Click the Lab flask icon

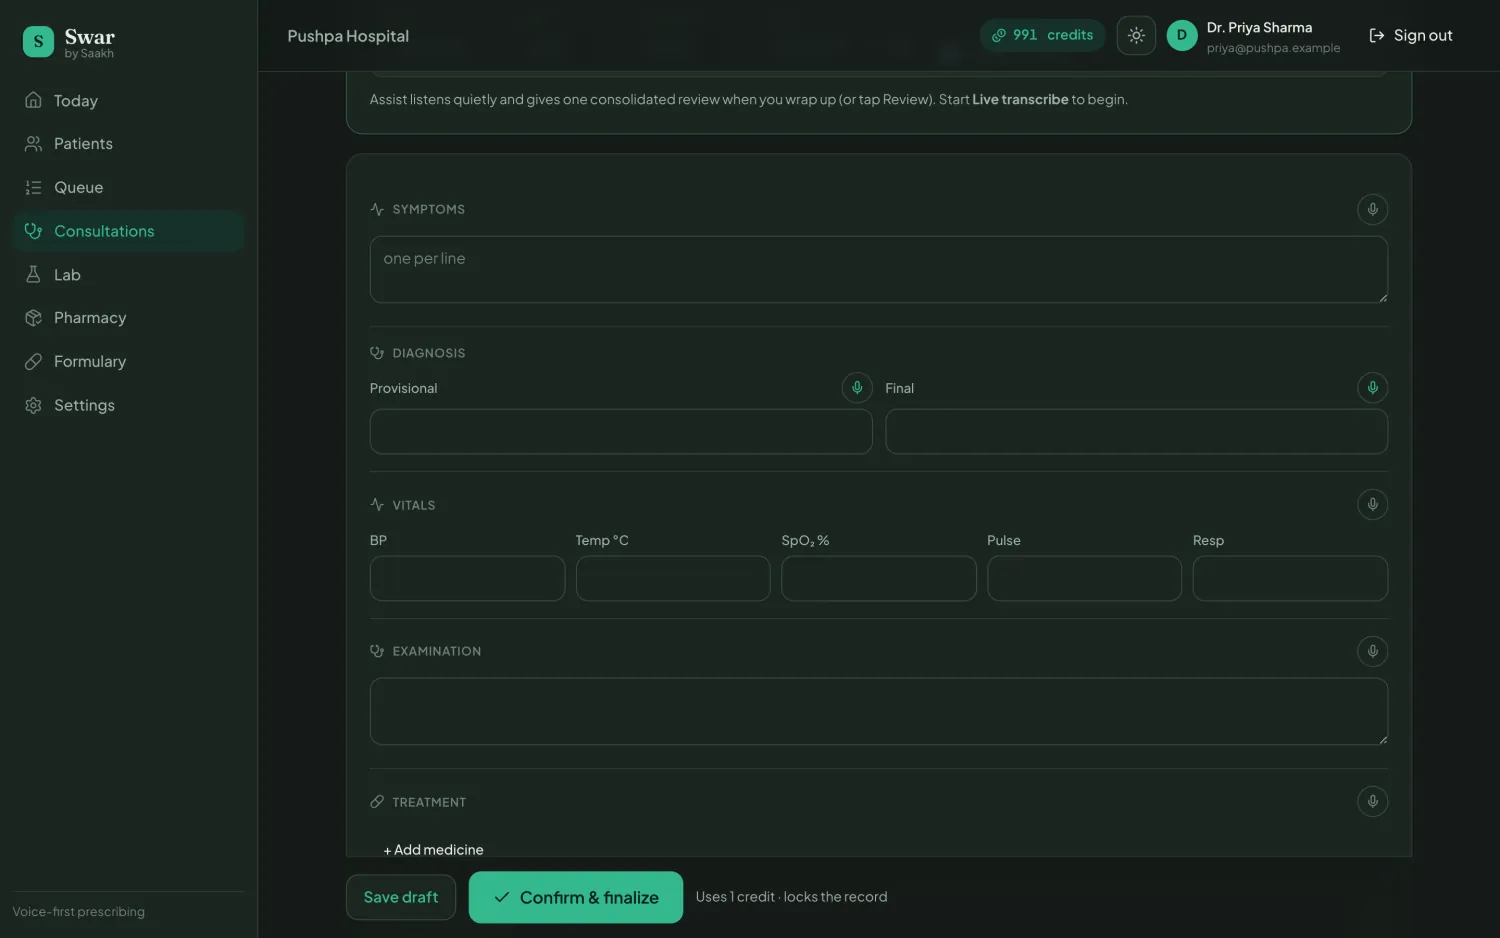pyautogui.click(x=33, y=274)
